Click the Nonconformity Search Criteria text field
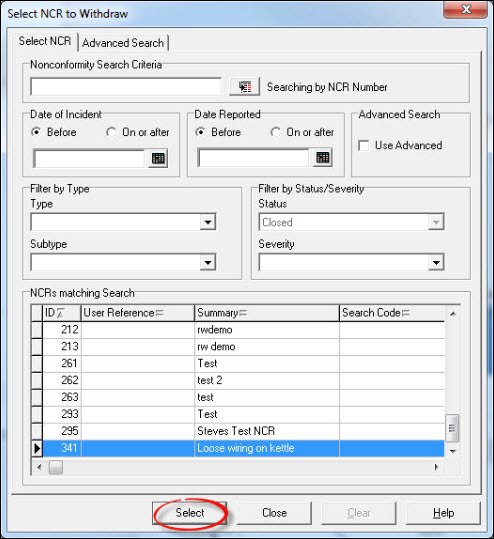494x539 pixels. point(126,87)
